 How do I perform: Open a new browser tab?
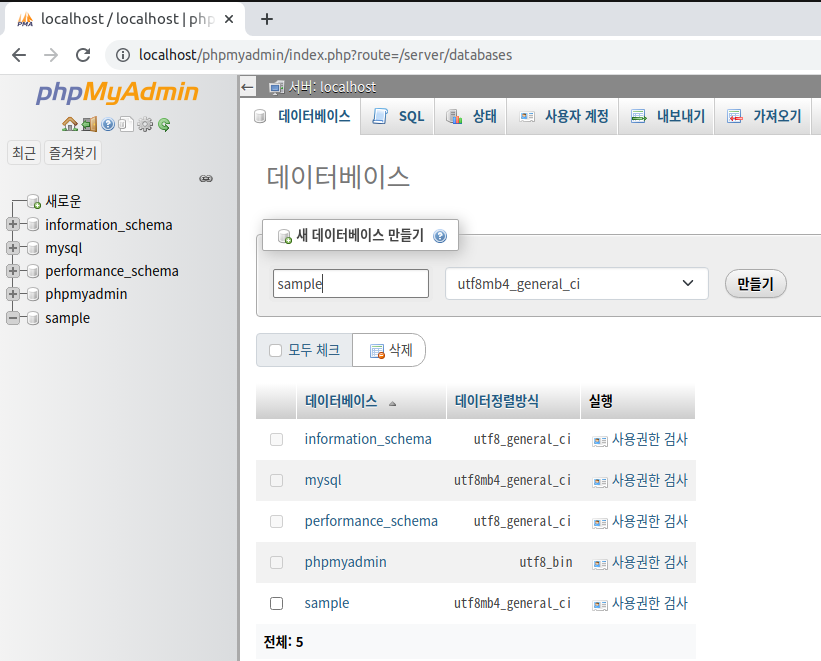point(267,19)
